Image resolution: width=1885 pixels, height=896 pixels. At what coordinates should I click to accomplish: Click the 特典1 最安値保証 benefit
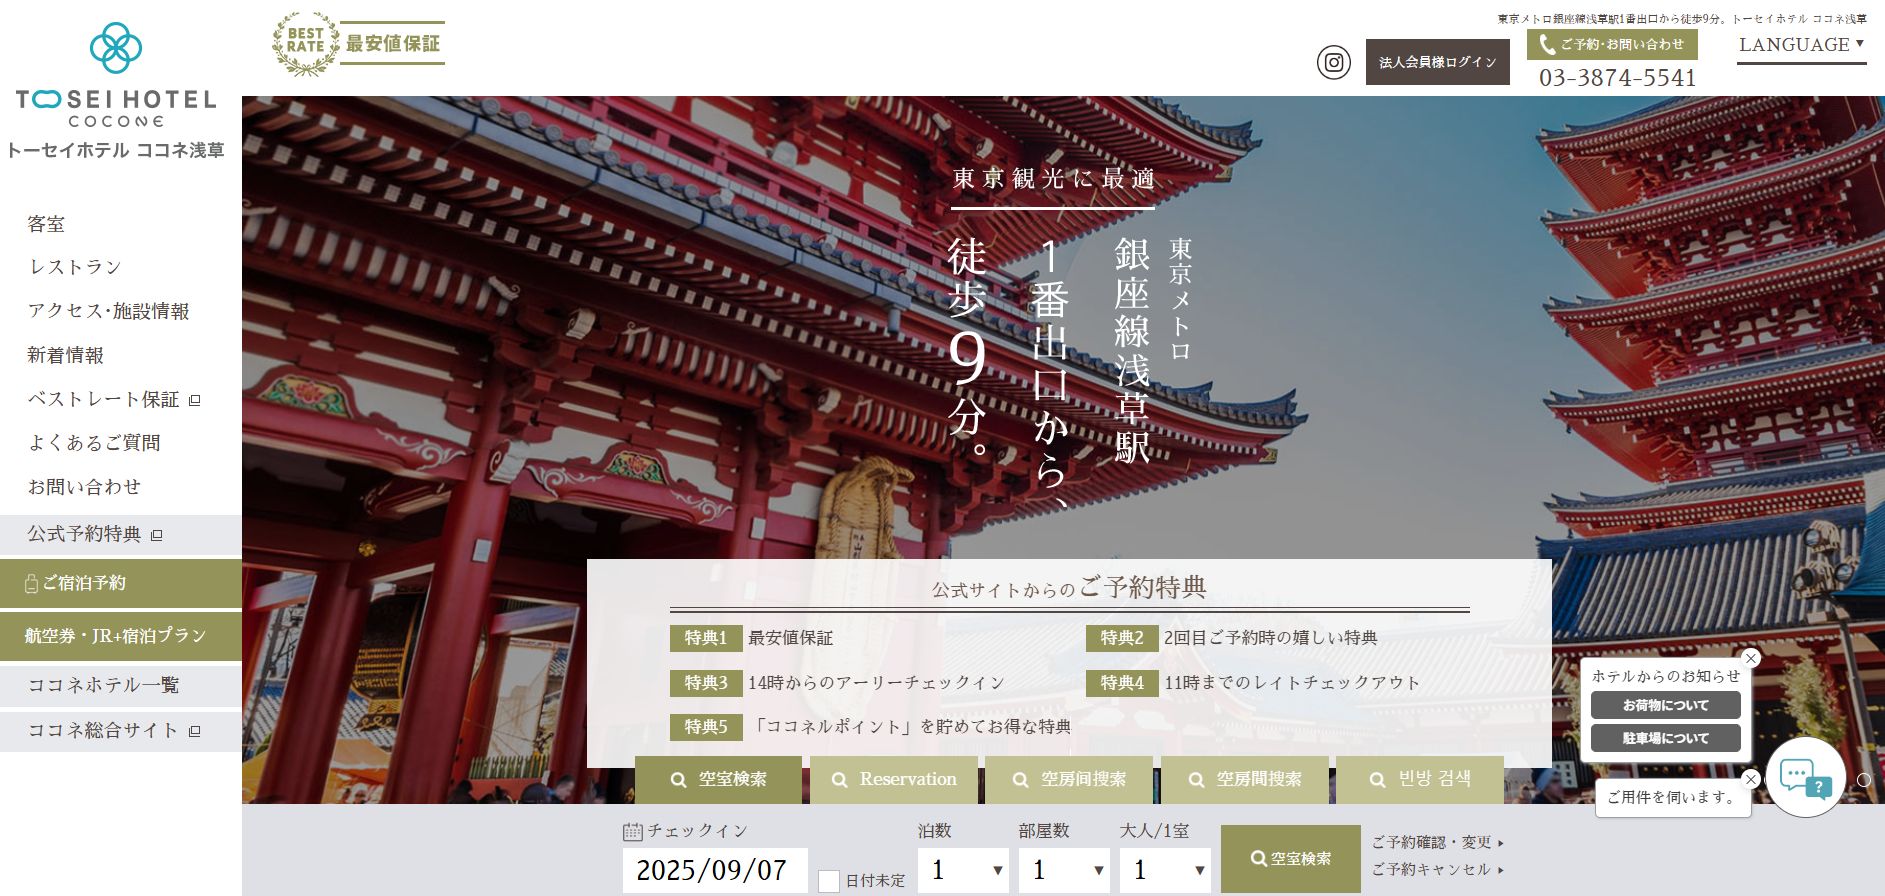tap(752, 638)
